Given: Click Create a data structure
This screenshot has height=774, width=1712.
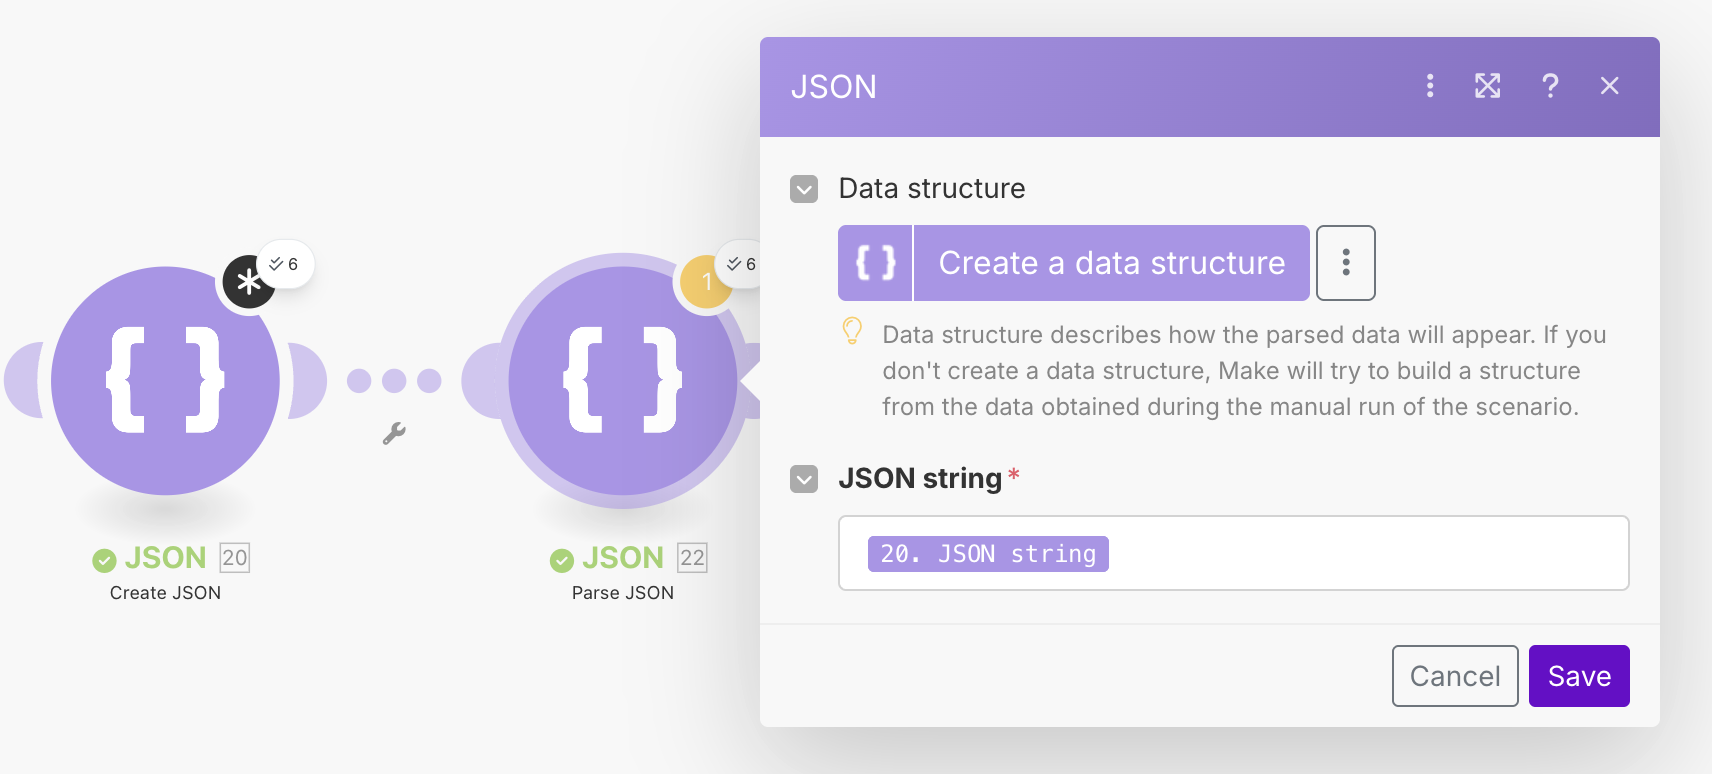Looking at the screenshot, I should pyautogui.click(x=1111, y=262).
